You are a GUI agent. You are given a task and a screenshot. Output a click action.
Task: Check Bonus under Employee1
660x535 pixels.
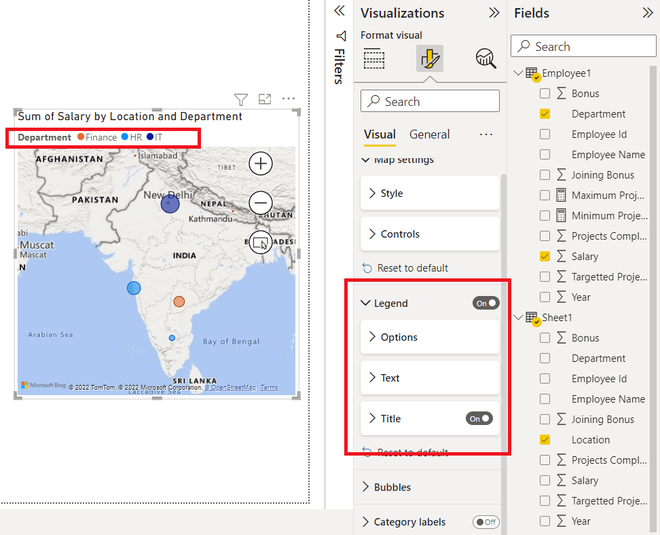pos(545,93)
